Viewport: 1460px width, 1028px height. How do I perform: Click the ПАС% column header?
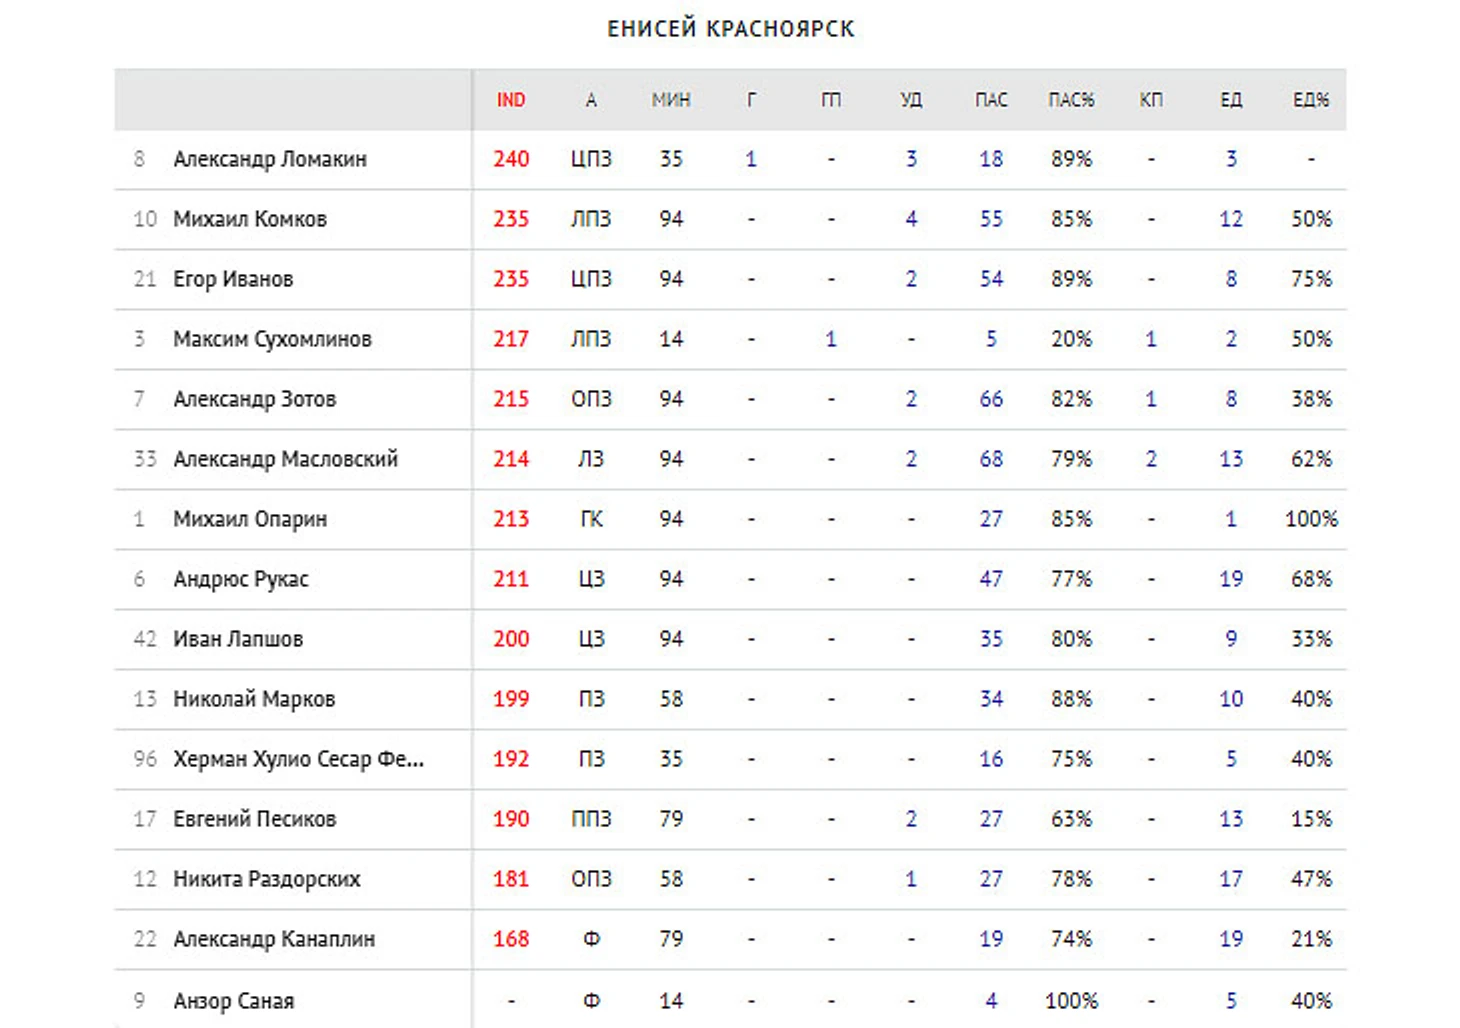pyautogui.click(x=1071, y=100)
